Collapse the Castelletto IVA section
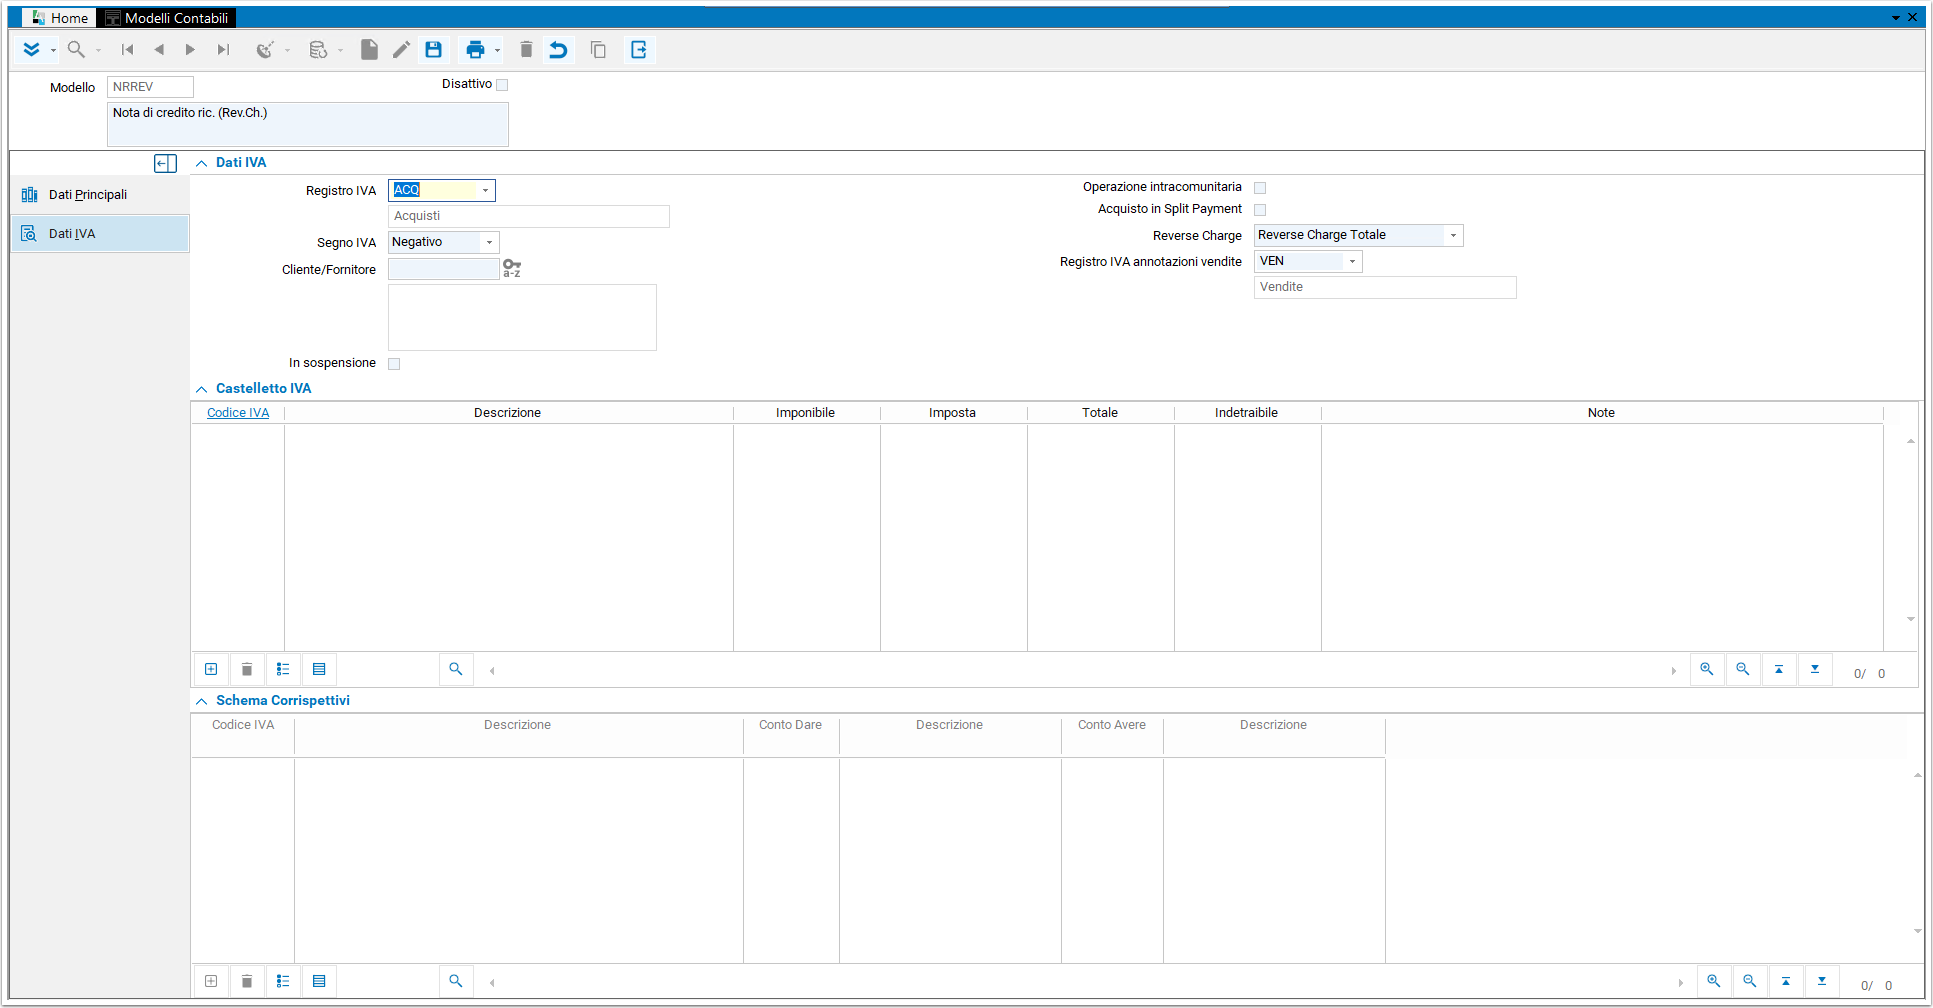 202,389
